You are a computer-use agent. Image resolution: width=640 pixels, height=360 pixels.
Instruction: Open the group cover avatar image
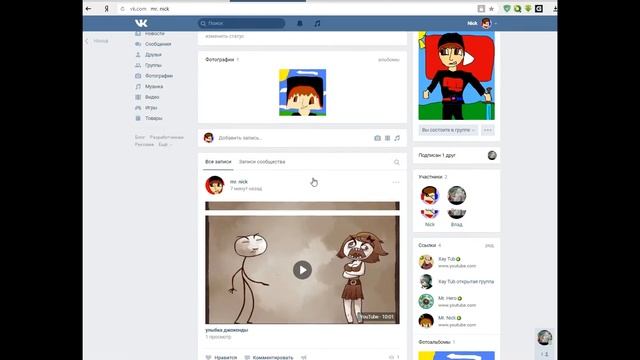456,76
